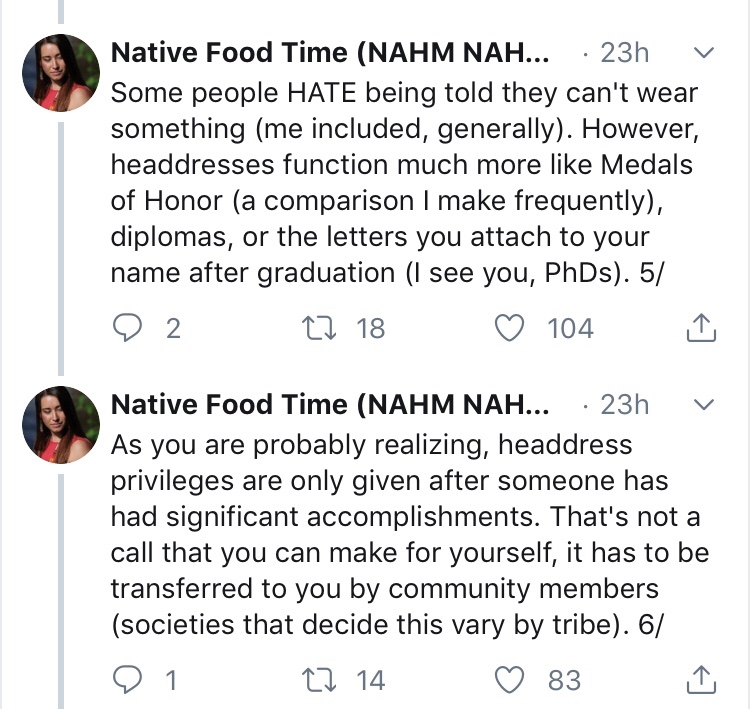Screen dimensions: 750x709
Task: Like the tweet with 104 likes
Action: coord(512,328)
